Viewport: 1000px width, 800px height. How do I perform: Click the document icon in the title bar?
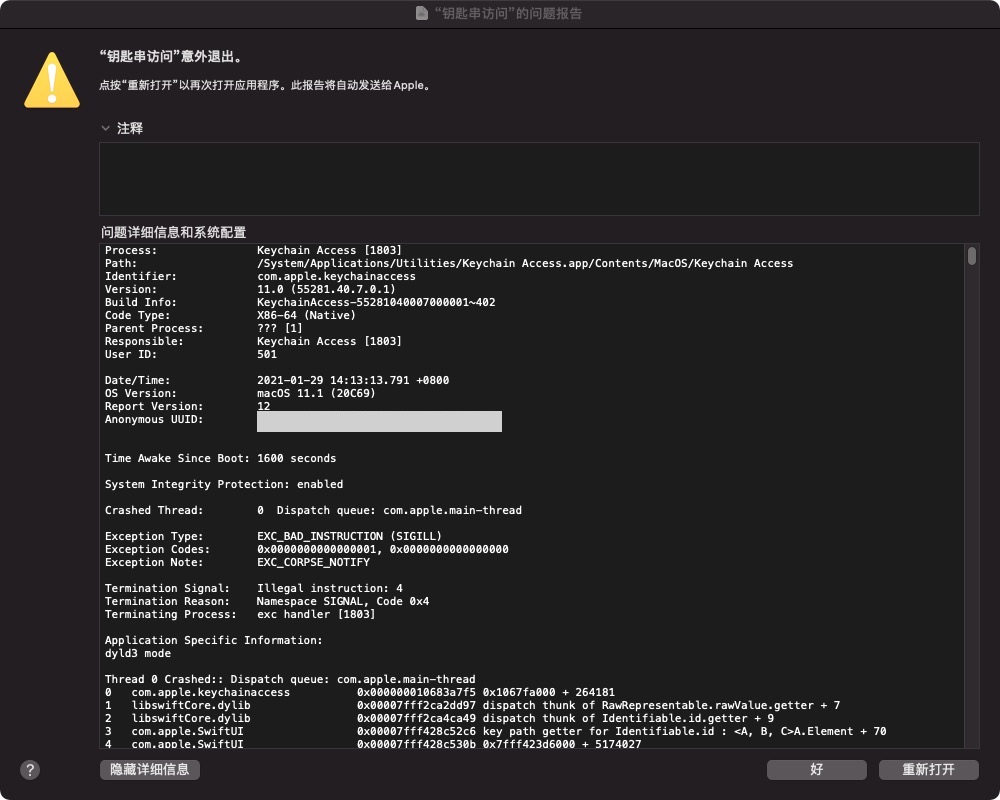coord(423,14)
